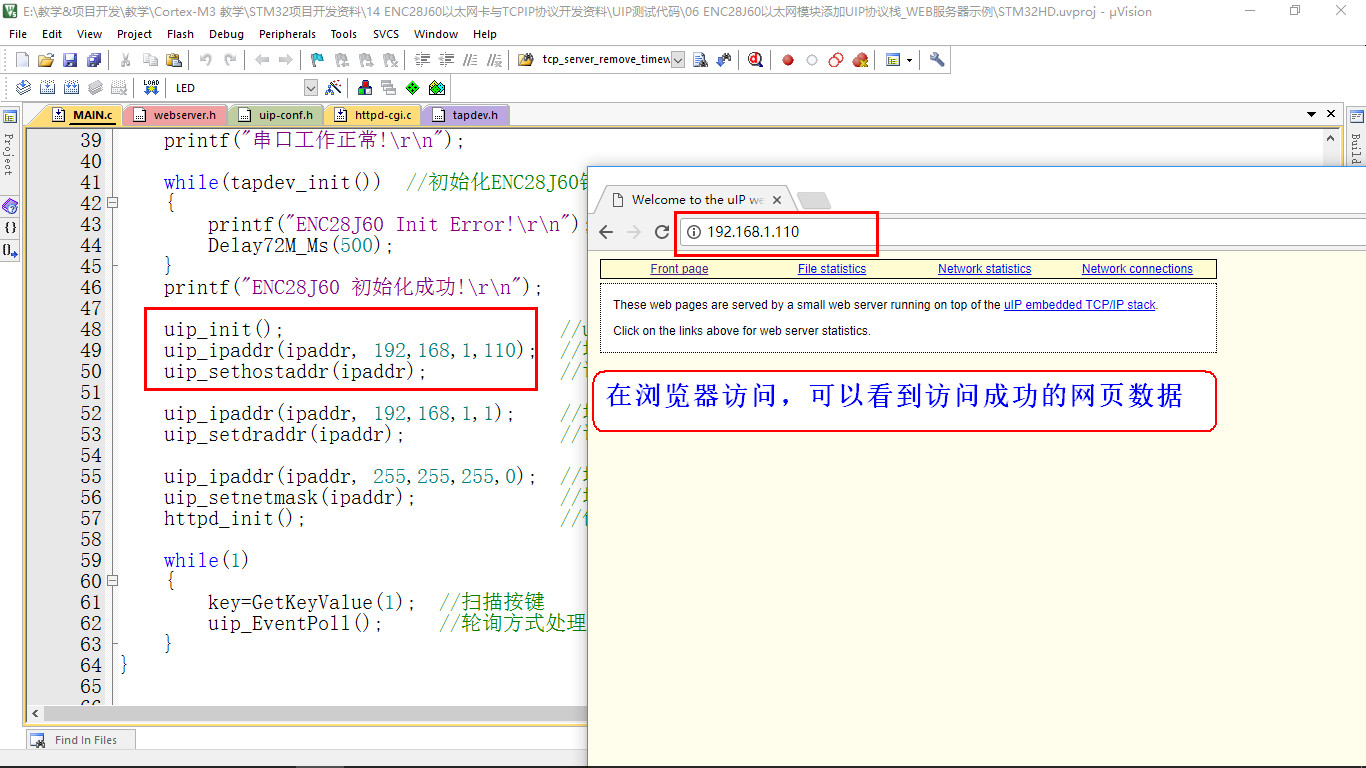Open the Window layout dropdown arrow
1366x768 pixels.
coord(909,60)
